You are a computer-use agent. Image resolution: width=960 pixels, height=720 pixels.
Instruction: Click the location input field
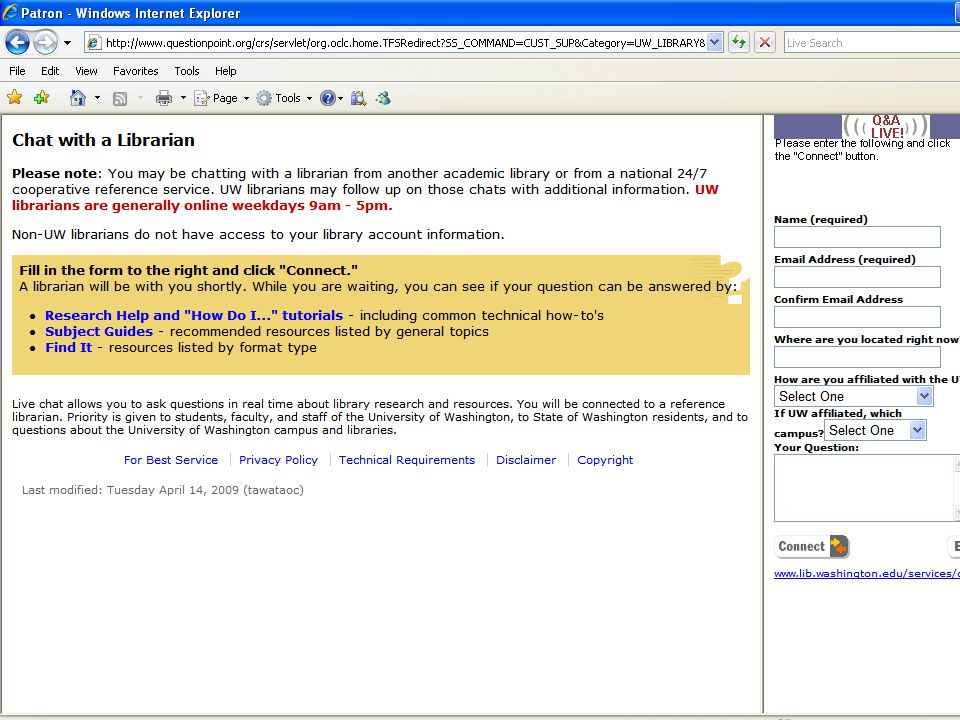pos(857,357)
